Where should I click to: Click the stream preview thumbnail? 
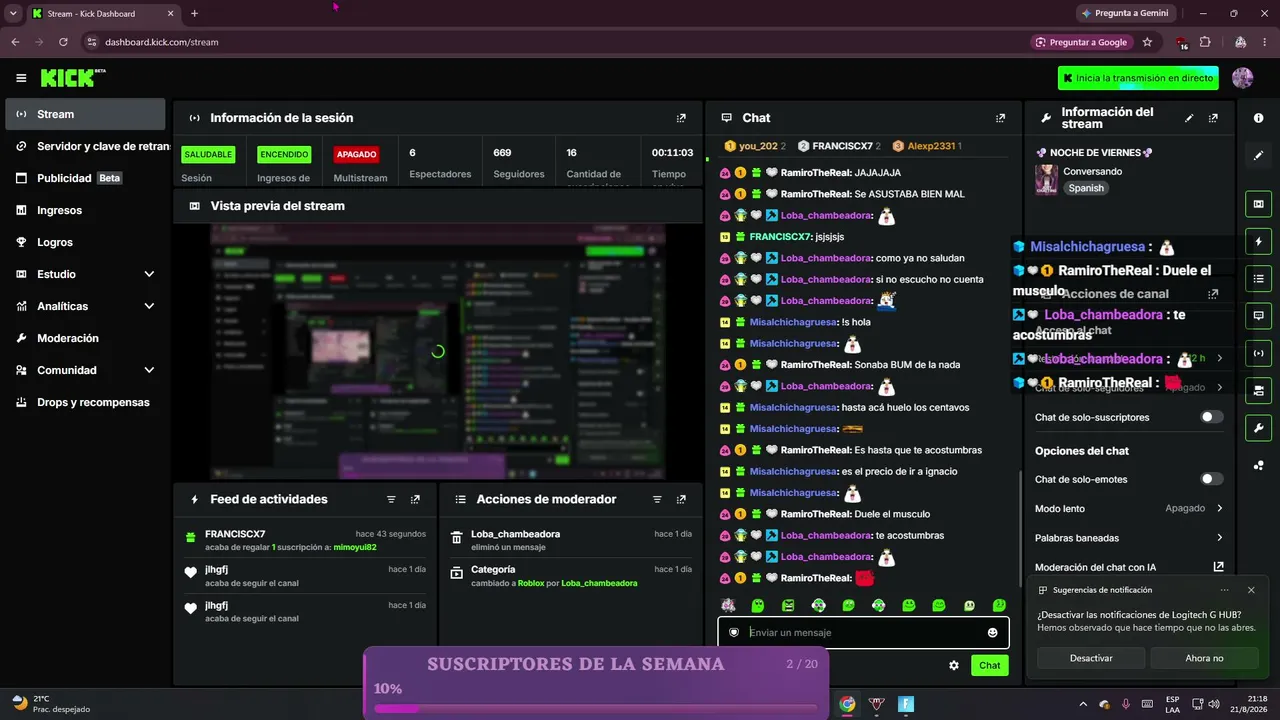pos(437,351)
